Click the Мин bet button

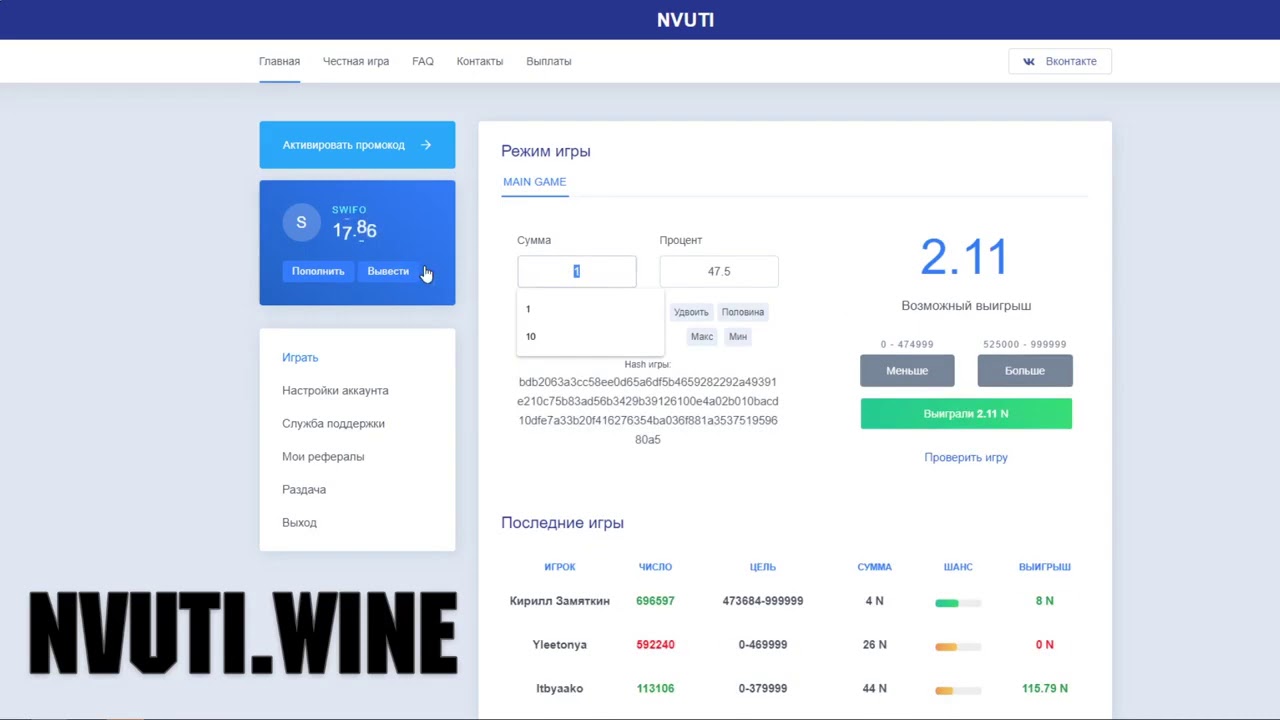(x=738, y=336)
